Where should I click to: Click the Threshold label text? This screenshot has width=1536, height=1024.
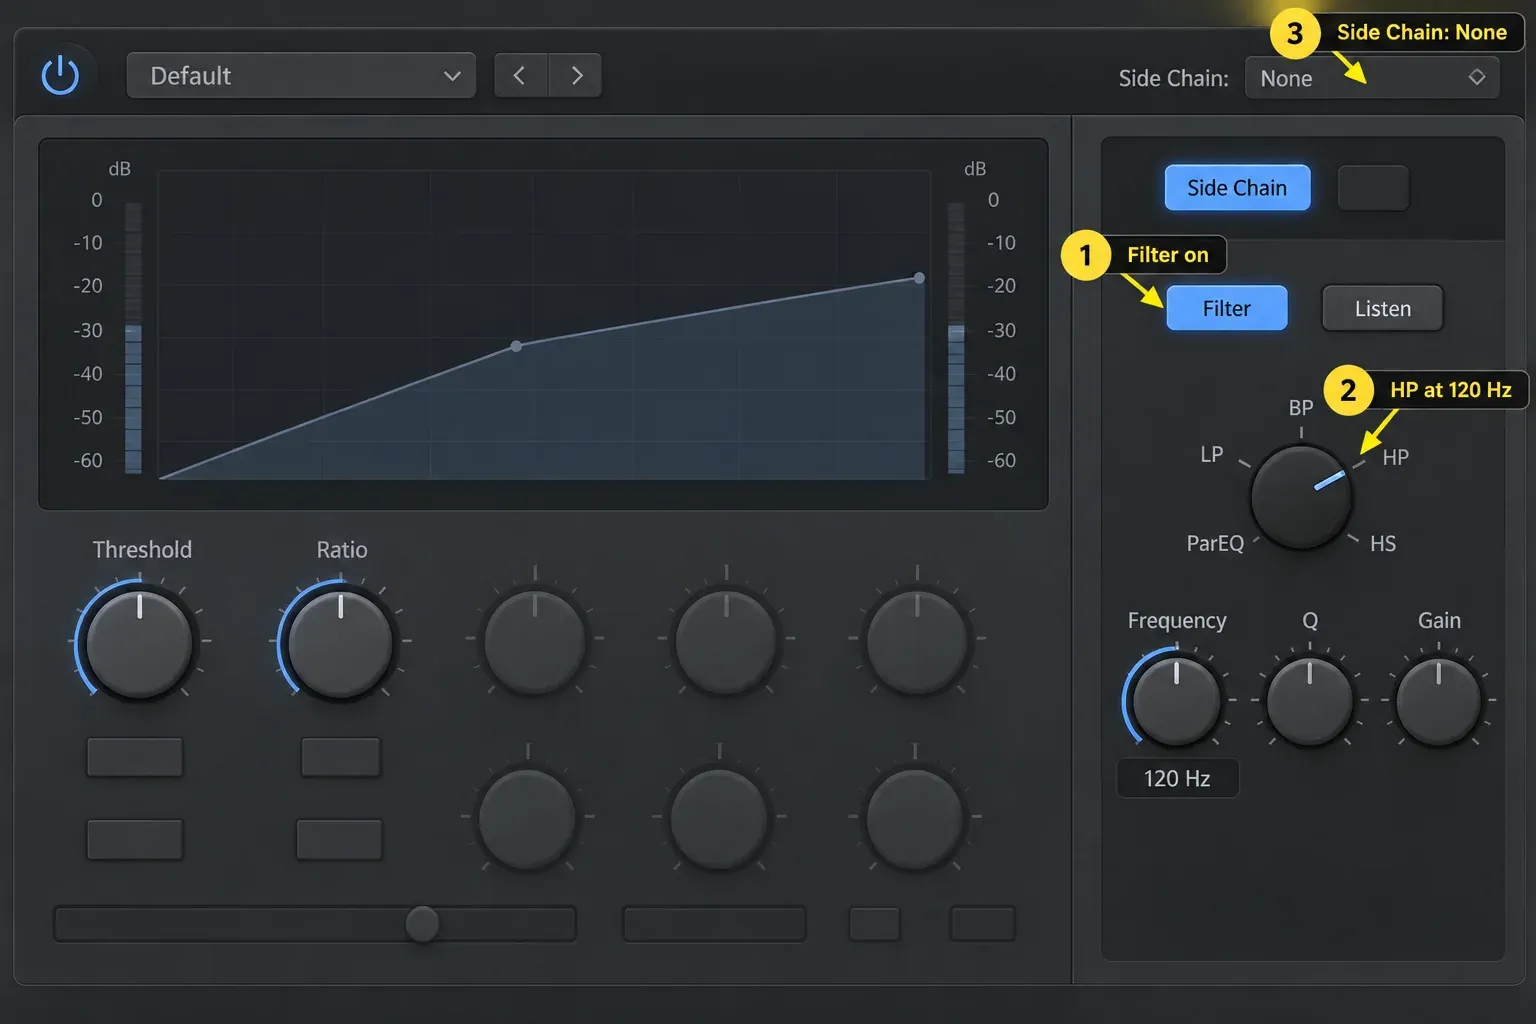pos(142,550)
